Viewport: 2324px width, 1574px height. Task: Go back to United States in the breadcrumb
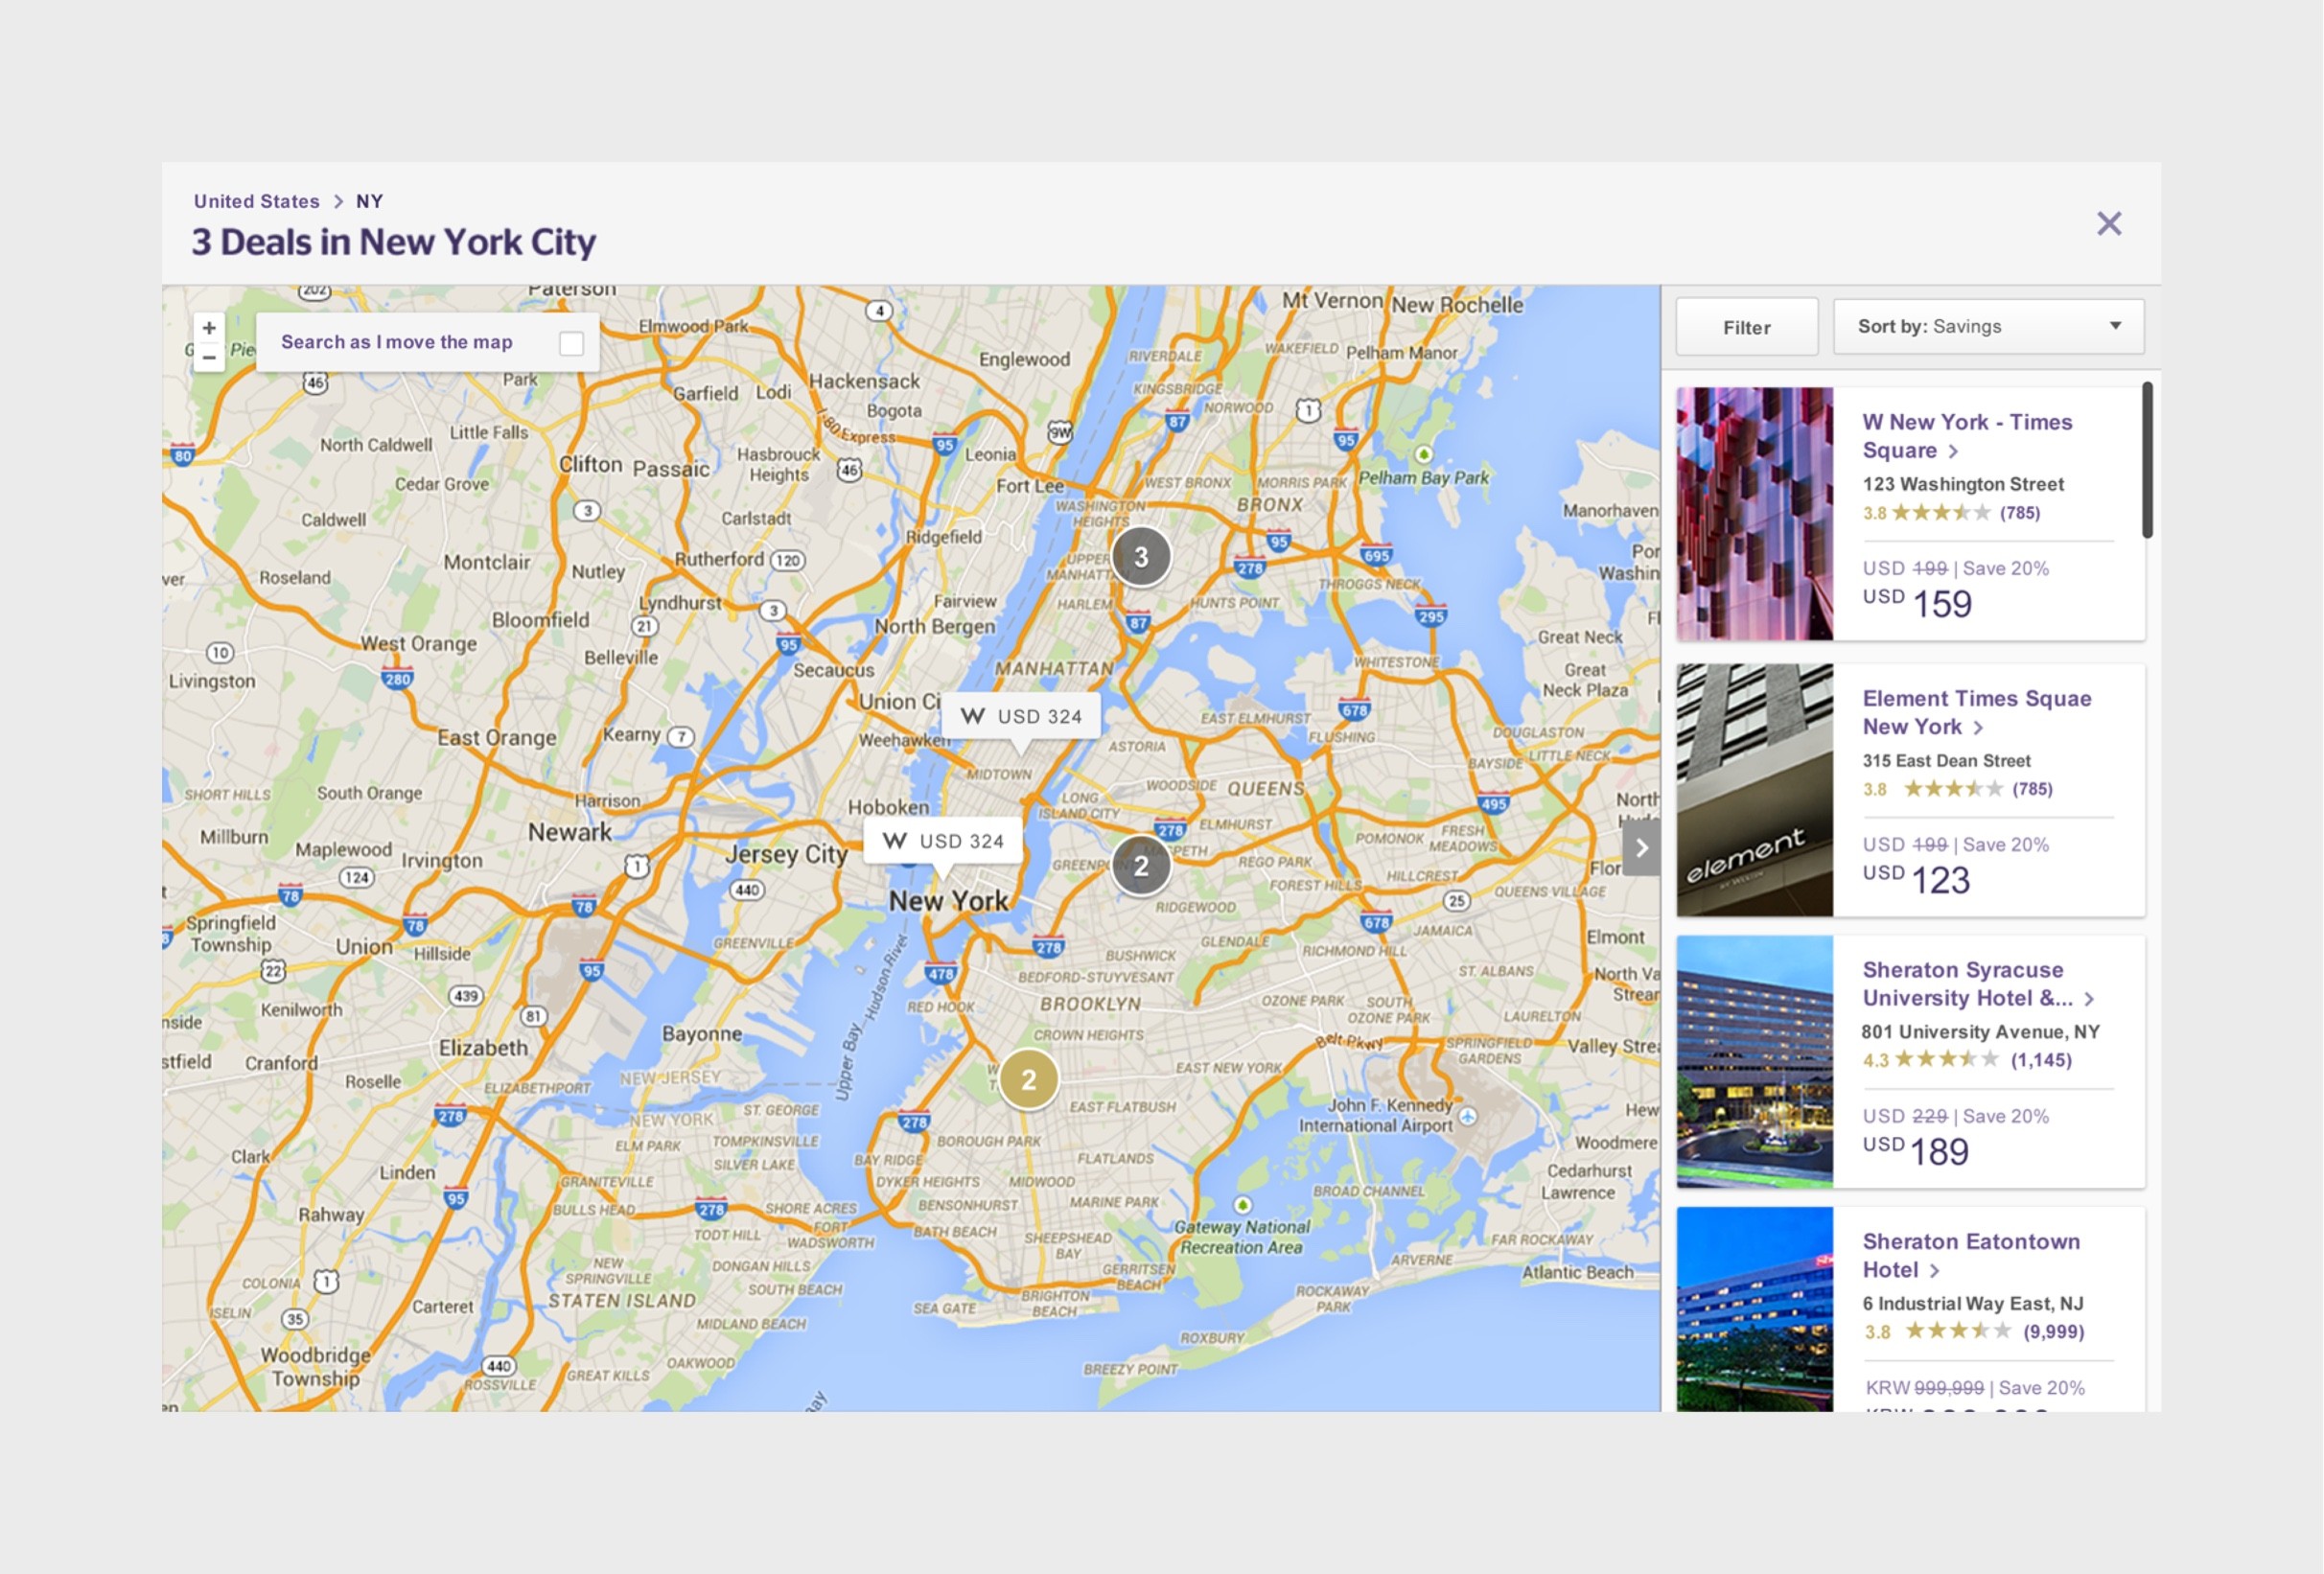(256, 201)
